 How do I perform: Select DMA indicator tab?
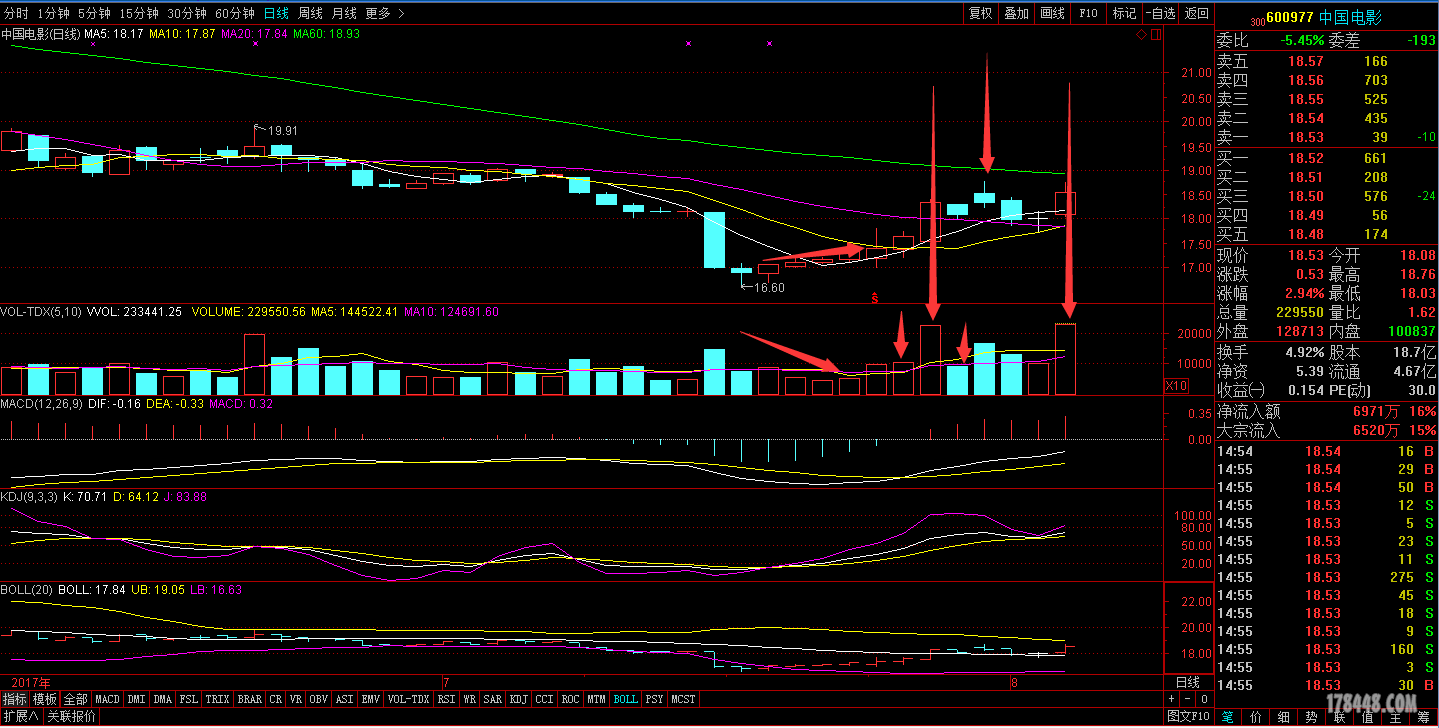(x=163, y=699)
